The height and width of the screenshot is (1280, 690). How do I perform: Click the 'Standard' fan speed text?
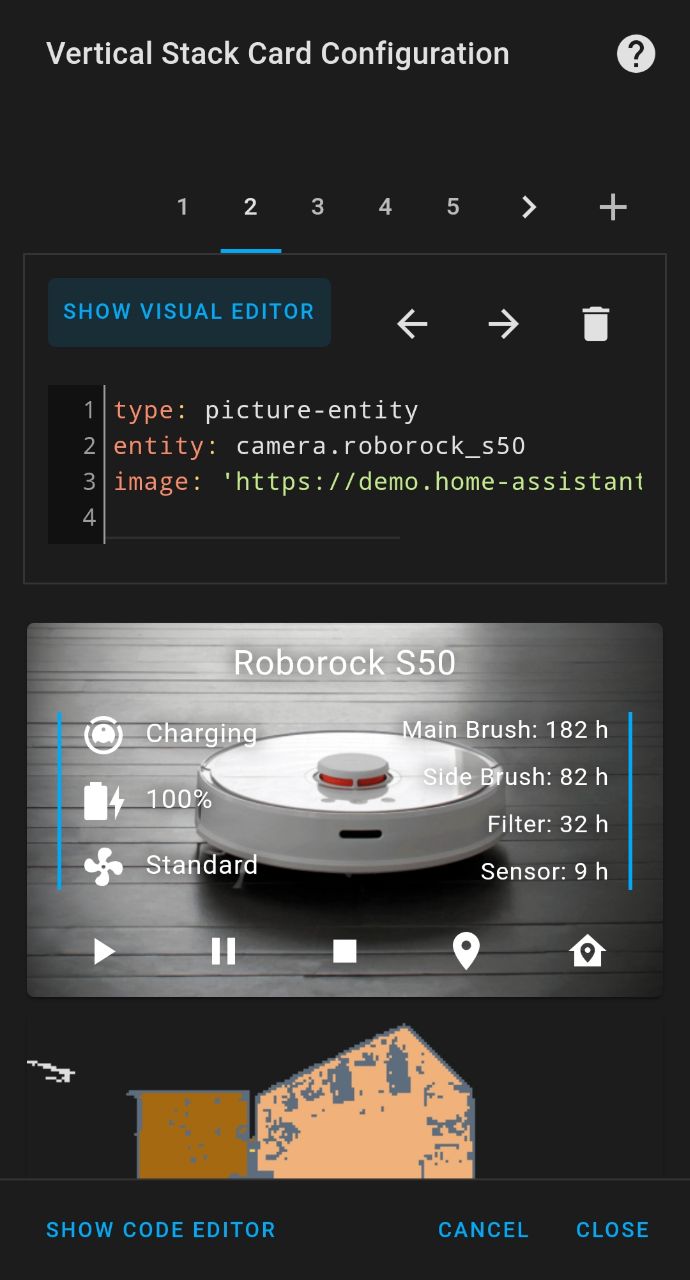202,865
